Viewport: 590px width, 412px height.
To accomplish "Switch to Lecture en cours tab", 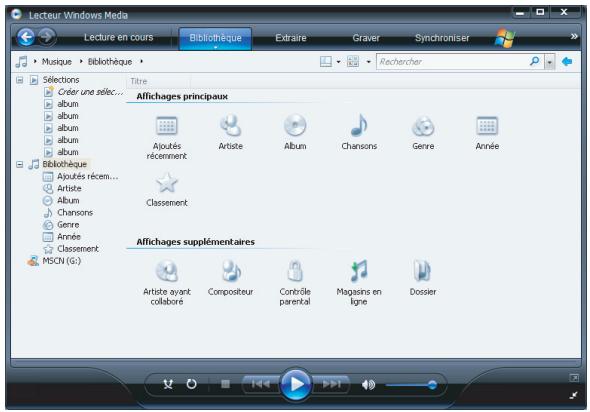I will click(119, 37).
